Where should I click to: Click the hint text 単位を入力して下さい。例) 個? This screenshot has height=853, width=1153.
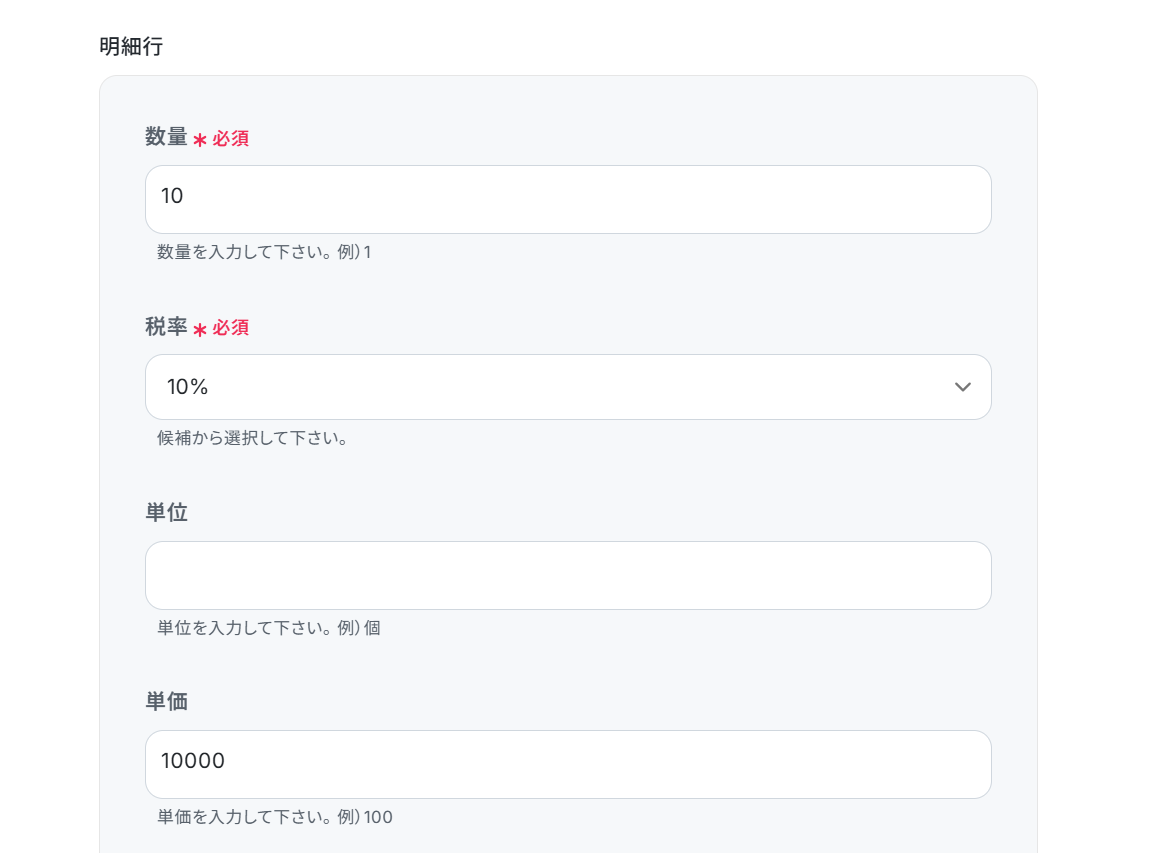point(268,628)
